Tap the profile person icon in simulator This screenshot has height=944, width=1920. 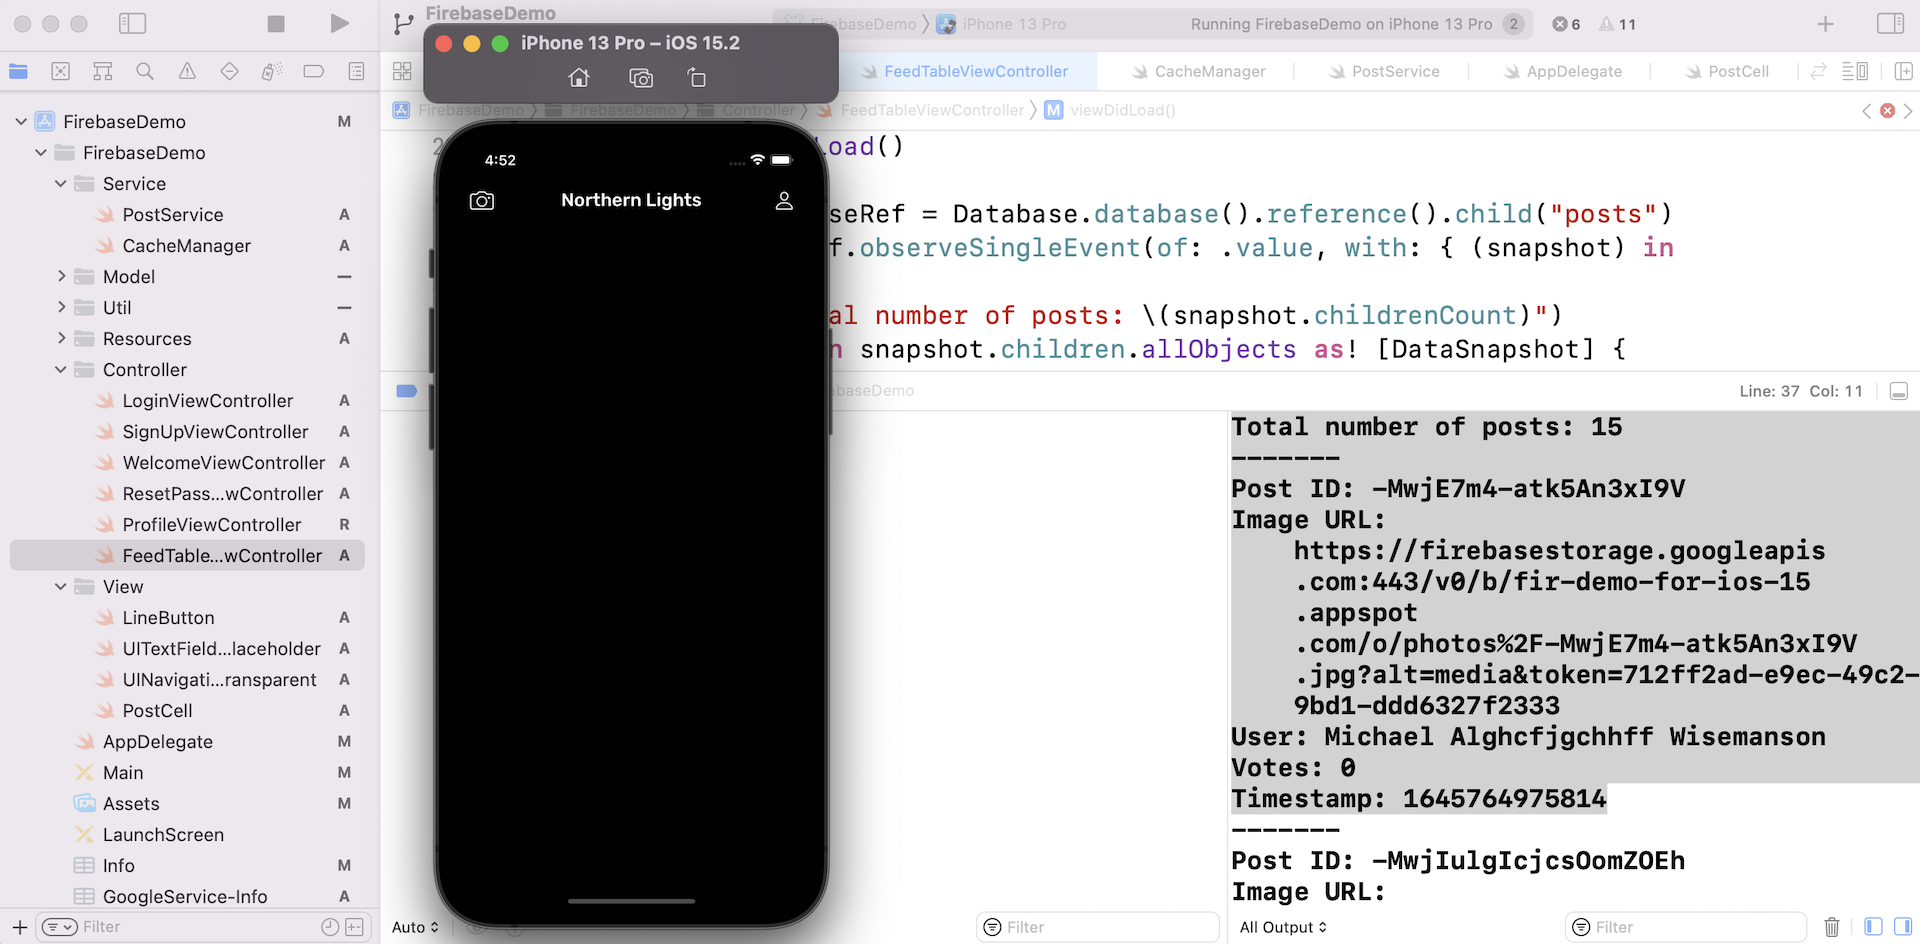[x=784, y=201]
